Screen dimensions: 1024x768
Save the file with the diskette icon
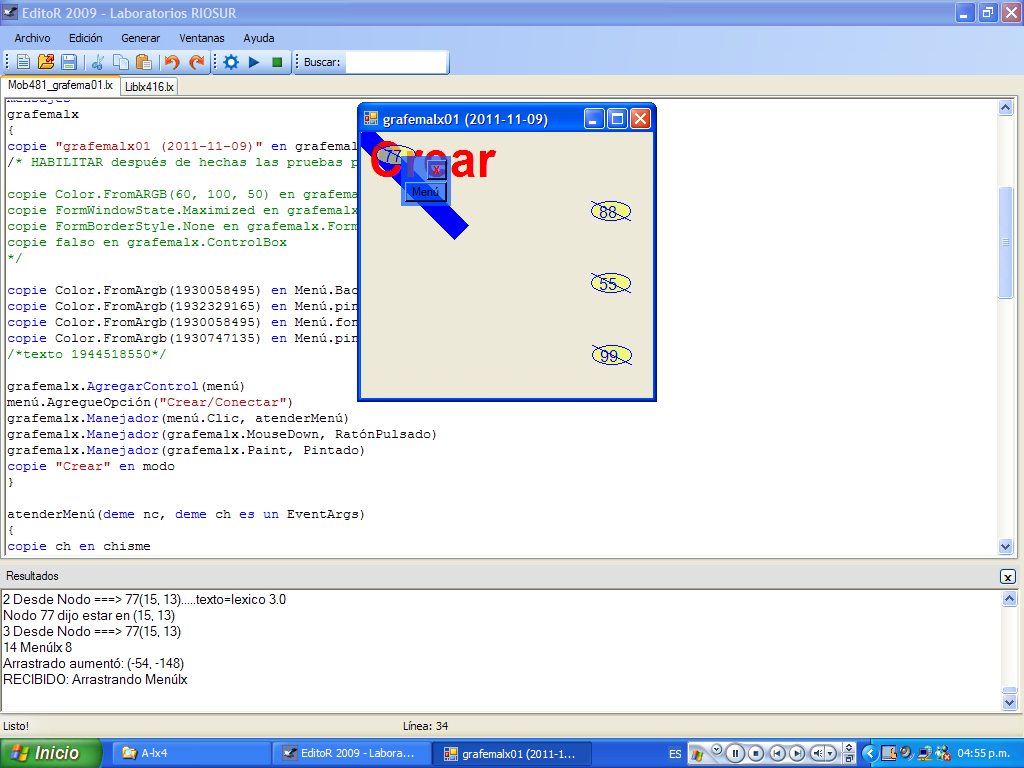(69, 62)
